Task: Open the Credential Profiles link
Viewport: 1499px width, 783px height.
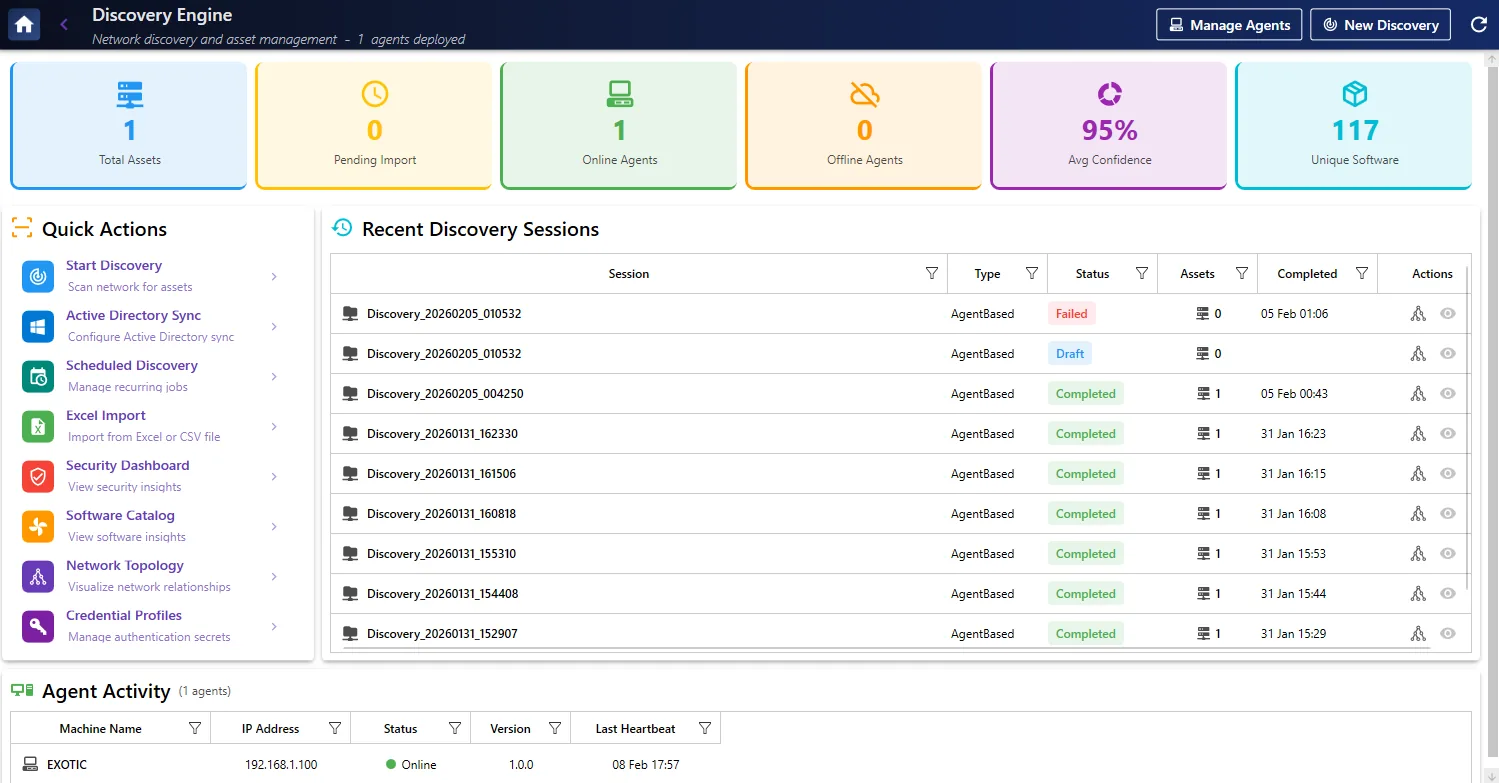Action: 124,615
